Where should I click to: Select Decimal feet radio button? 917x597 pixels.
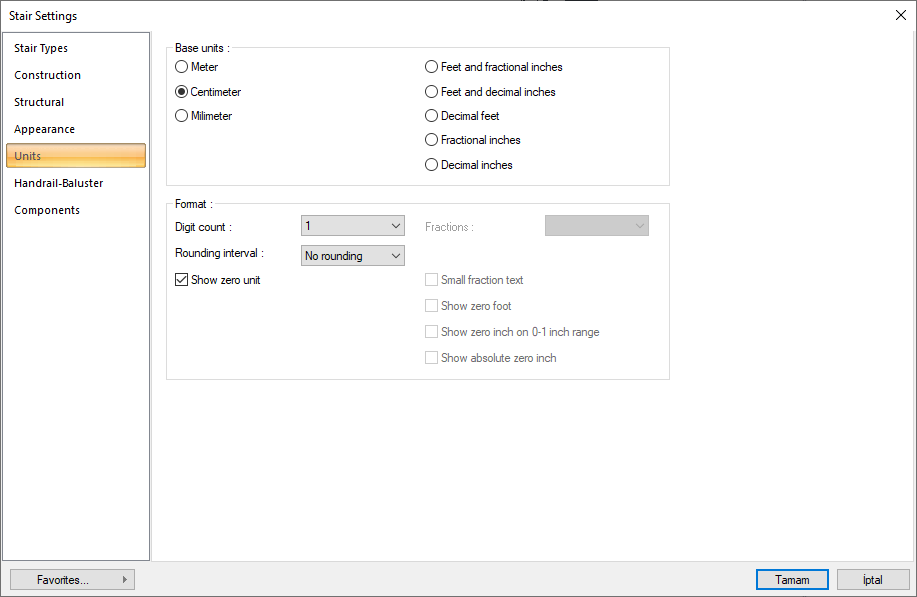coord(432,116)
